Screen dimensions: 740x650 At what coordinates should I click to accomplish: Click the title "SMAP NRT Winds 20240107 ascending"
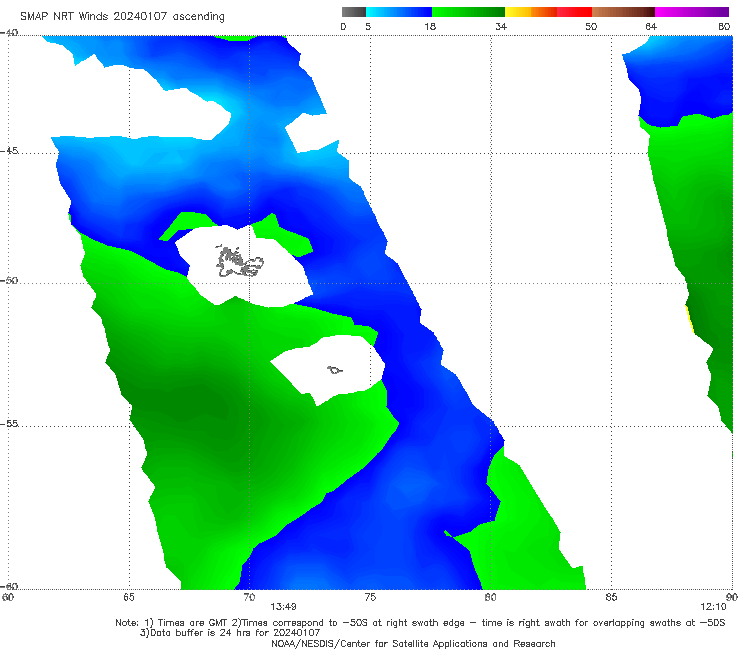tap(122, 16)
